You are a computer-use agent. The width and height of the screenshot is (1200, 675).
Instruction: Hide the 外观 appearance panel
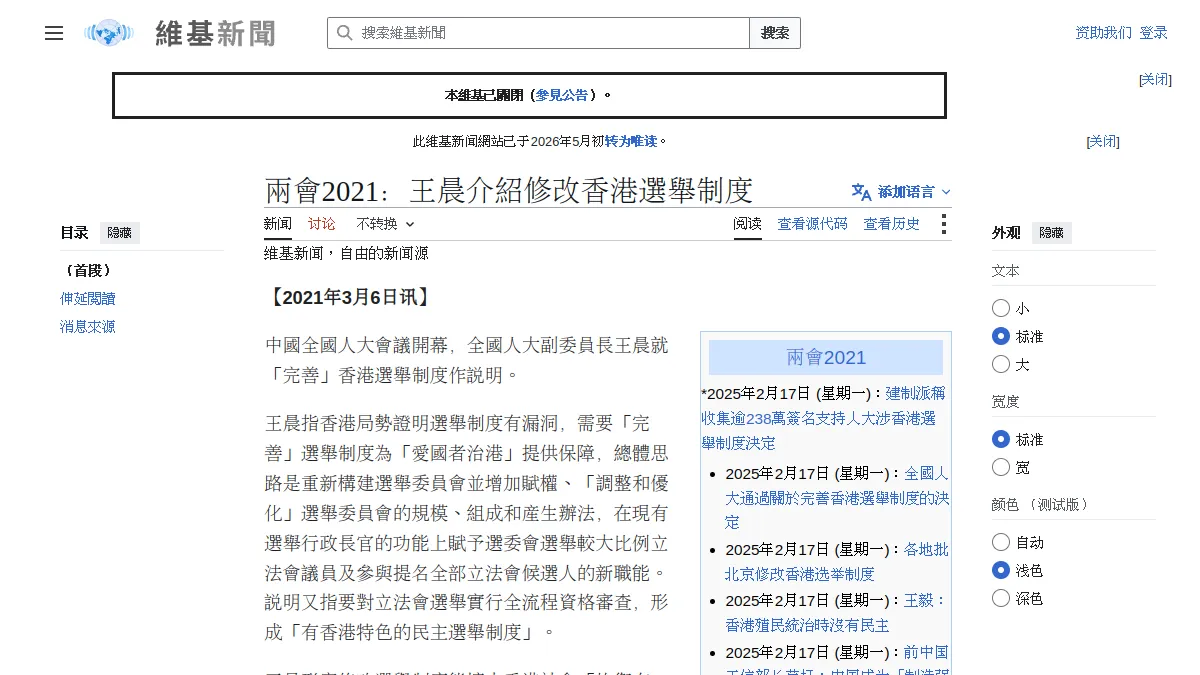(x=1052, y=233)
